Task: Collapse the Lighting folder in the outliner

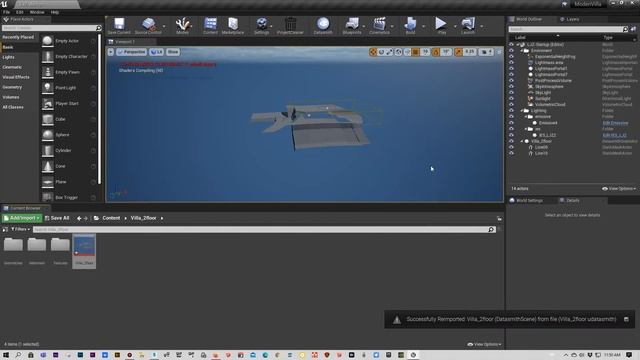Action: point(522,111)
